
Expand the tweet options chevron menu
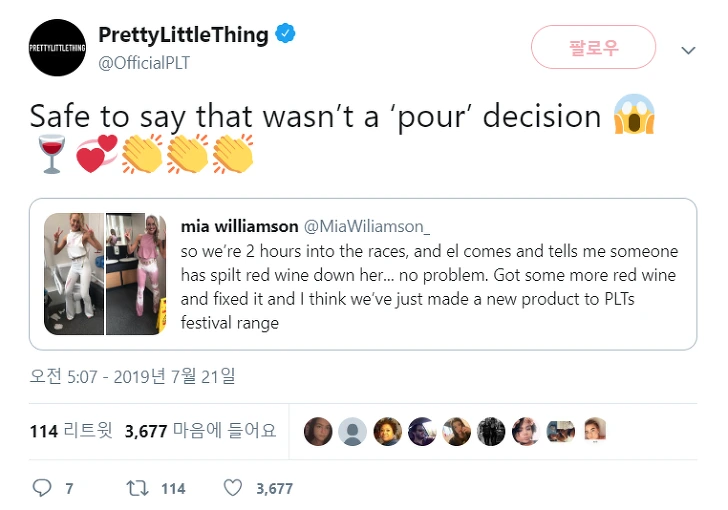click(x=688, y=50)
